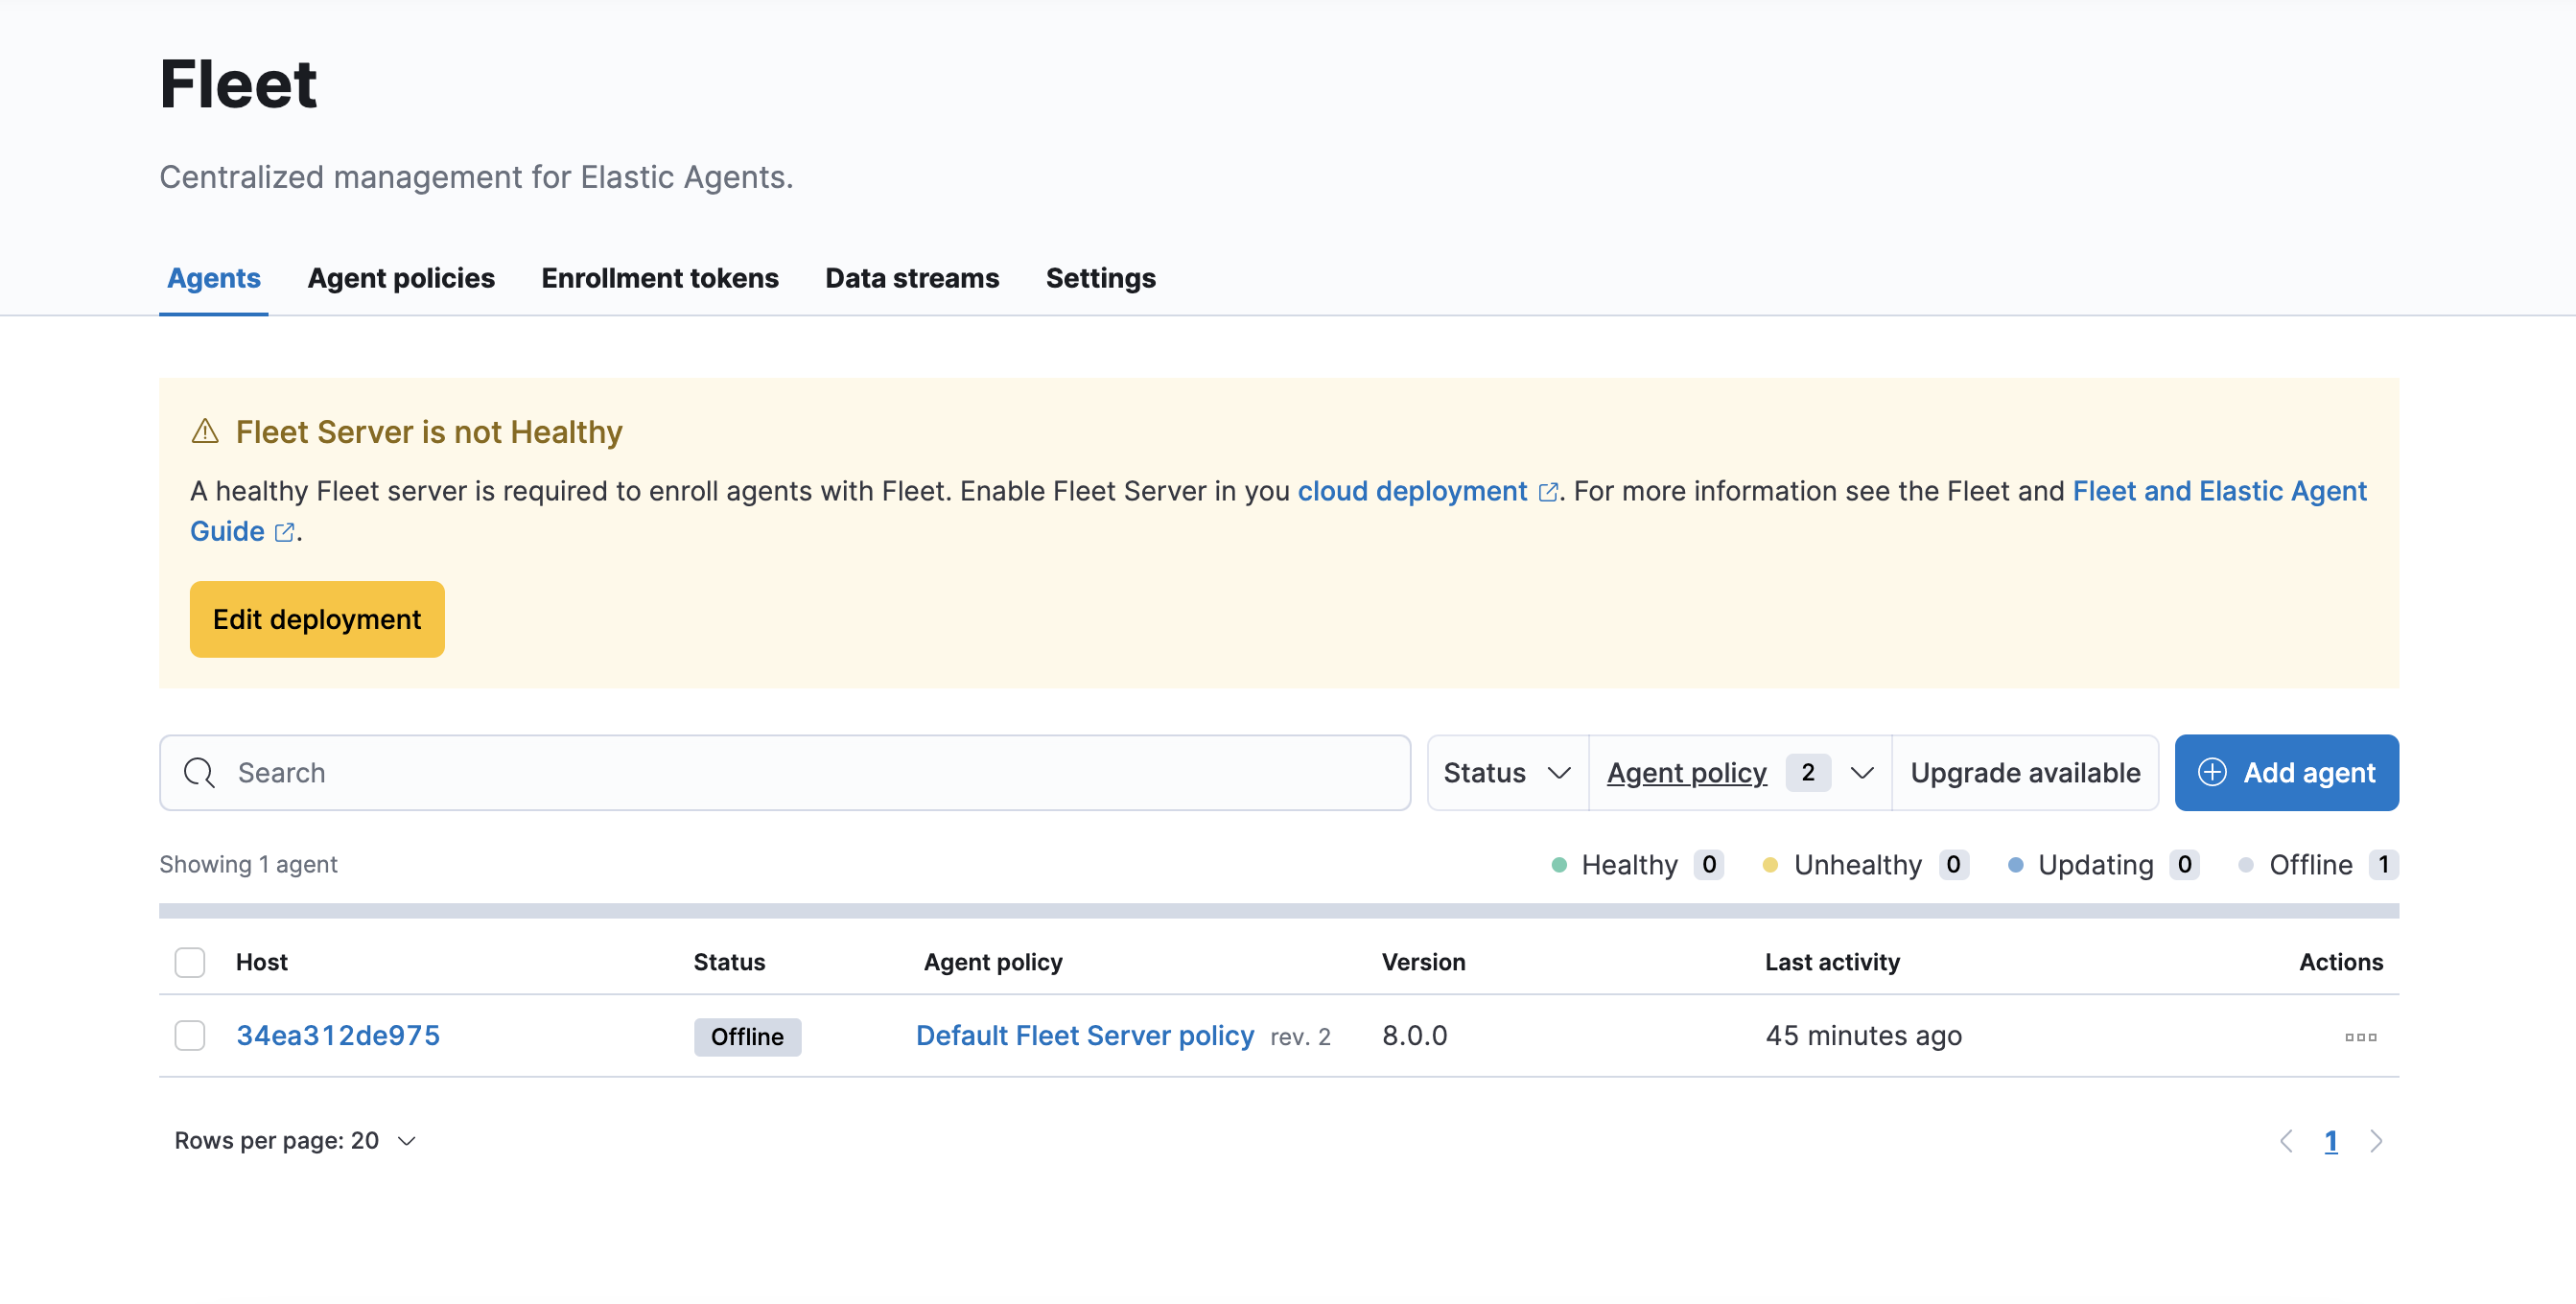Image resolution: width=2576 pixels, height=1304 pixels.
Task: Switch to the Enrollment tokens tab
Action: [659, 278]
